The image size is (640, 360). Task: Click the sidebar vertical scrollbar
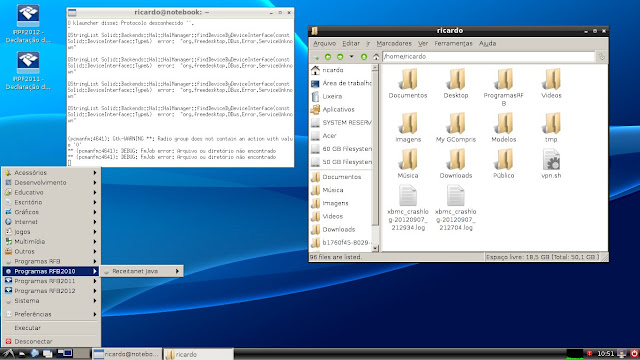375,158
